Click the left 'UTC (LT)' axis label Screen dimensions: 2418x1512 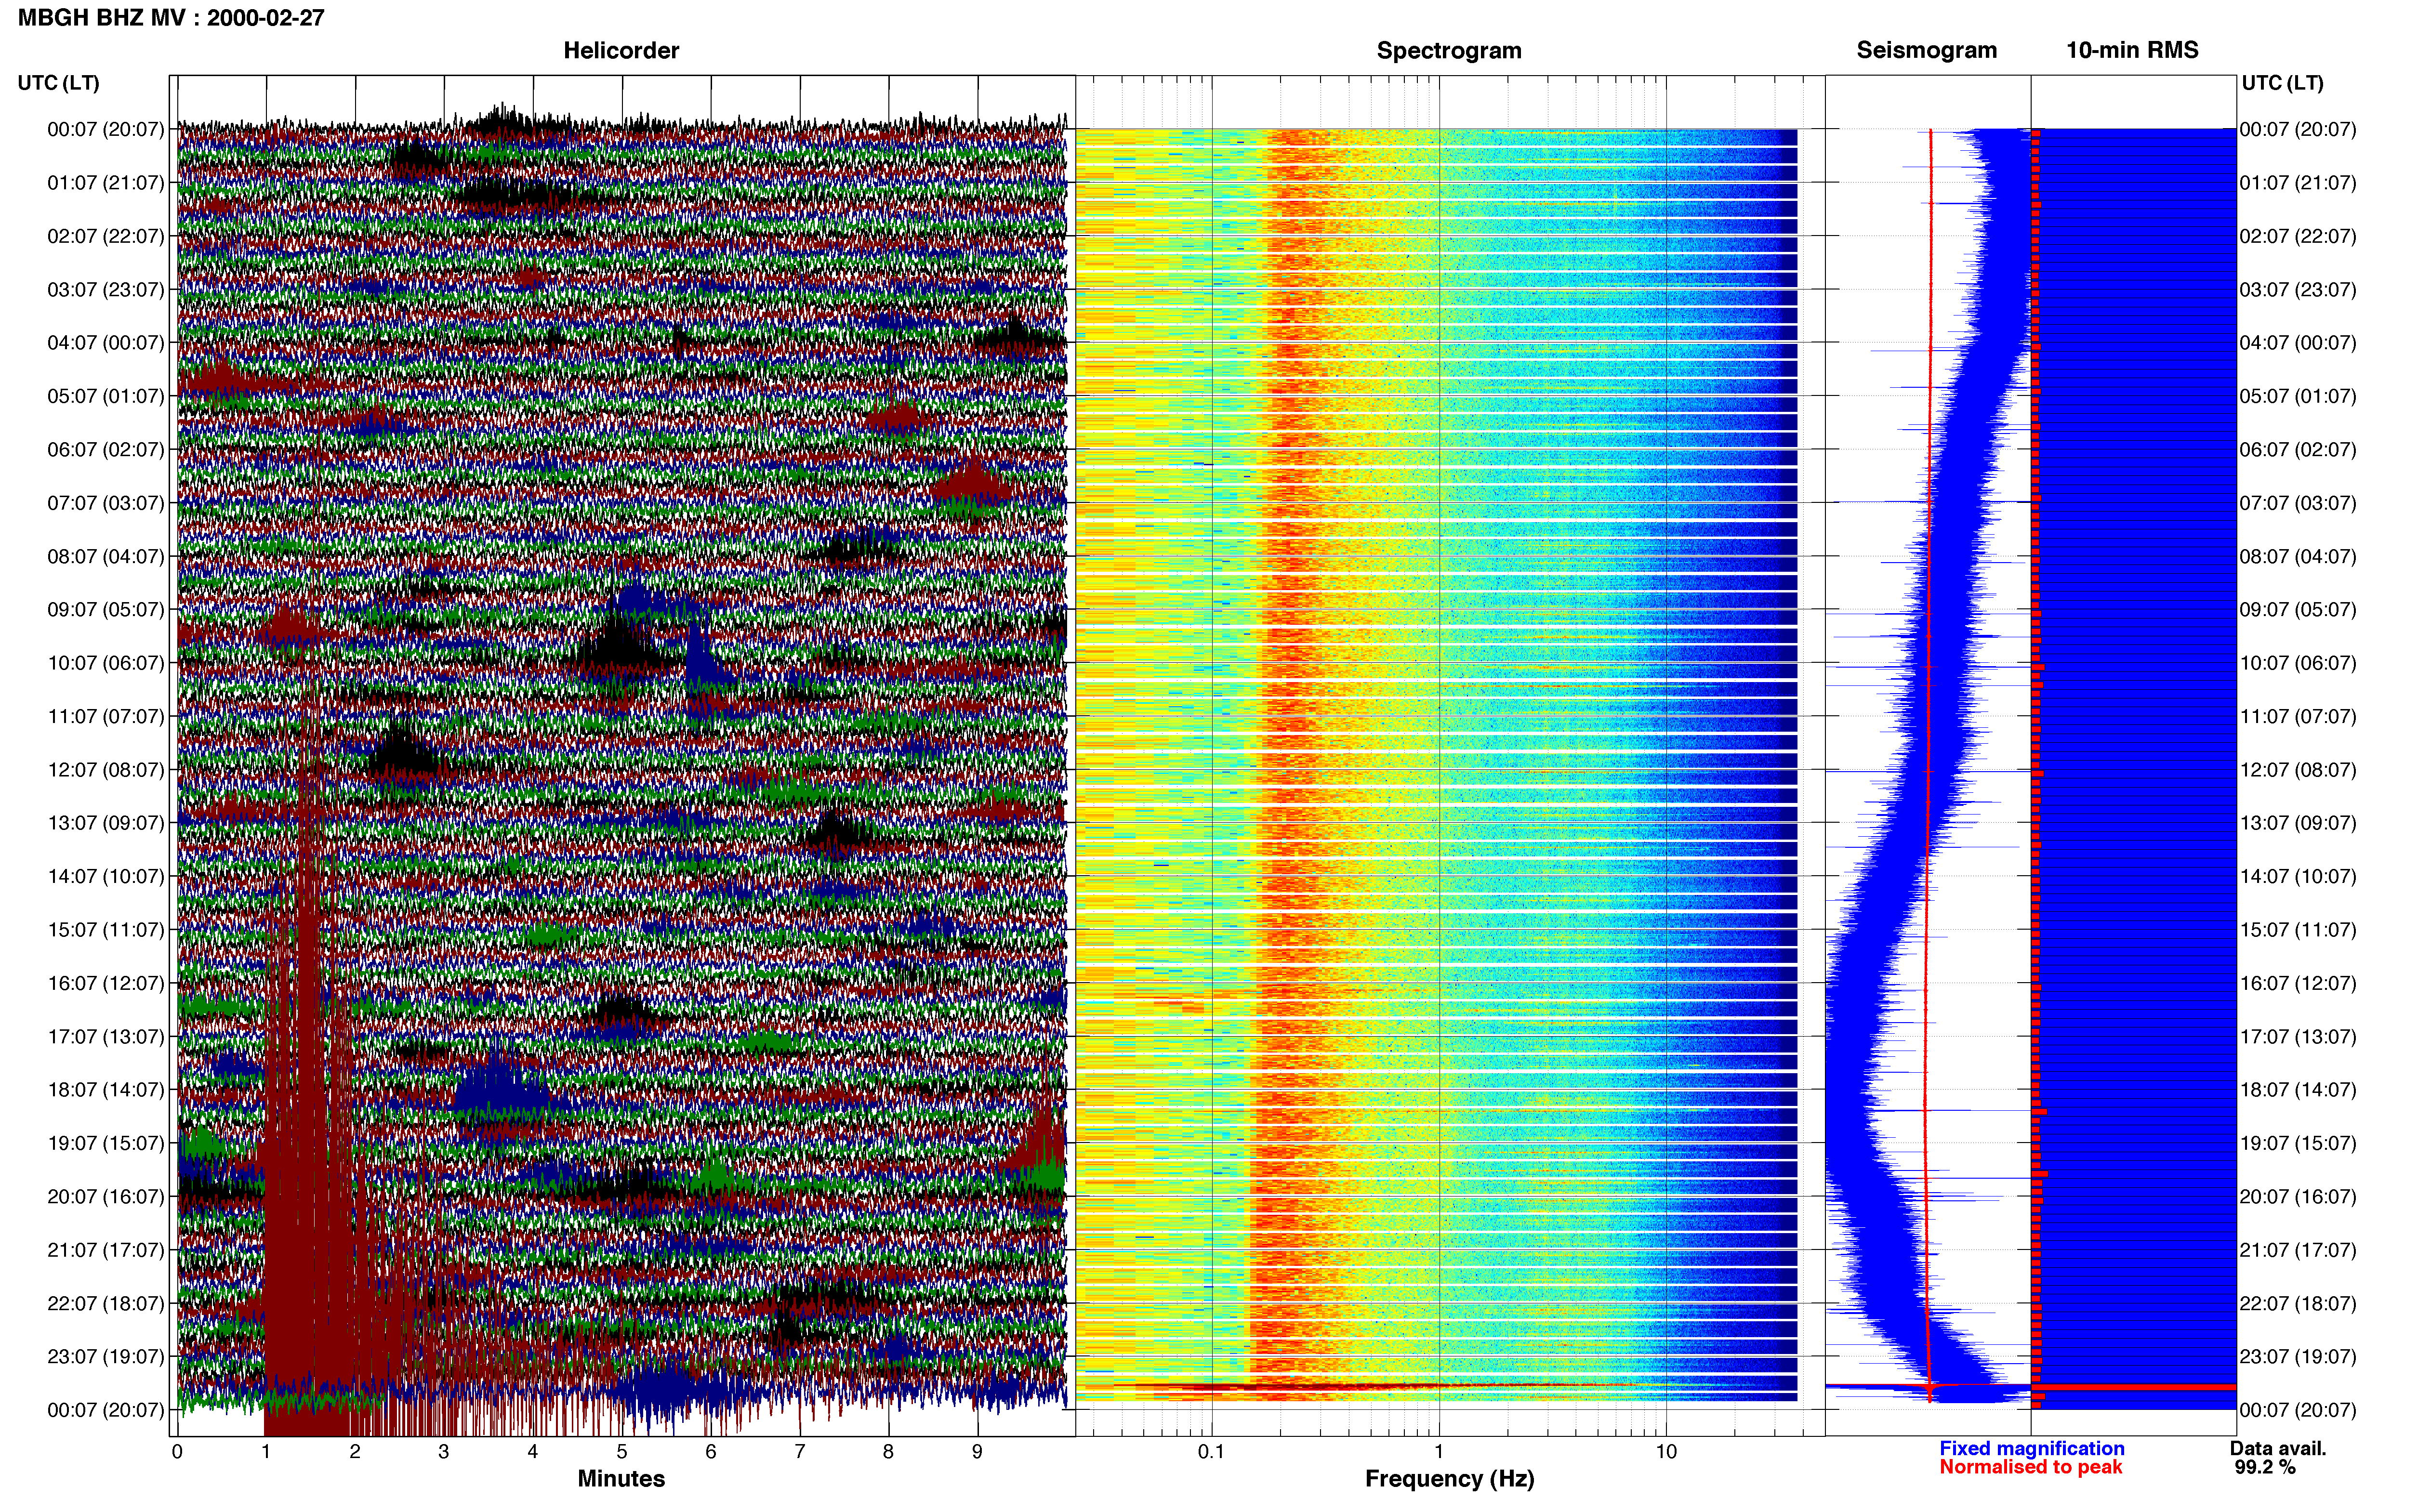click(58, 83)
